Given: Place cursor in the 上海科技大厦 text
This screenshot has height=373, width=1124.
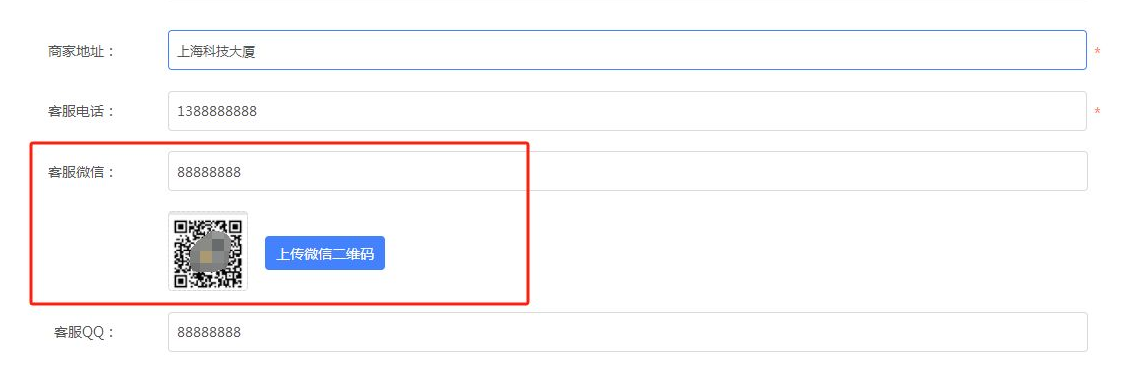Looking at the screenshot, I should (x=216, y=51).
